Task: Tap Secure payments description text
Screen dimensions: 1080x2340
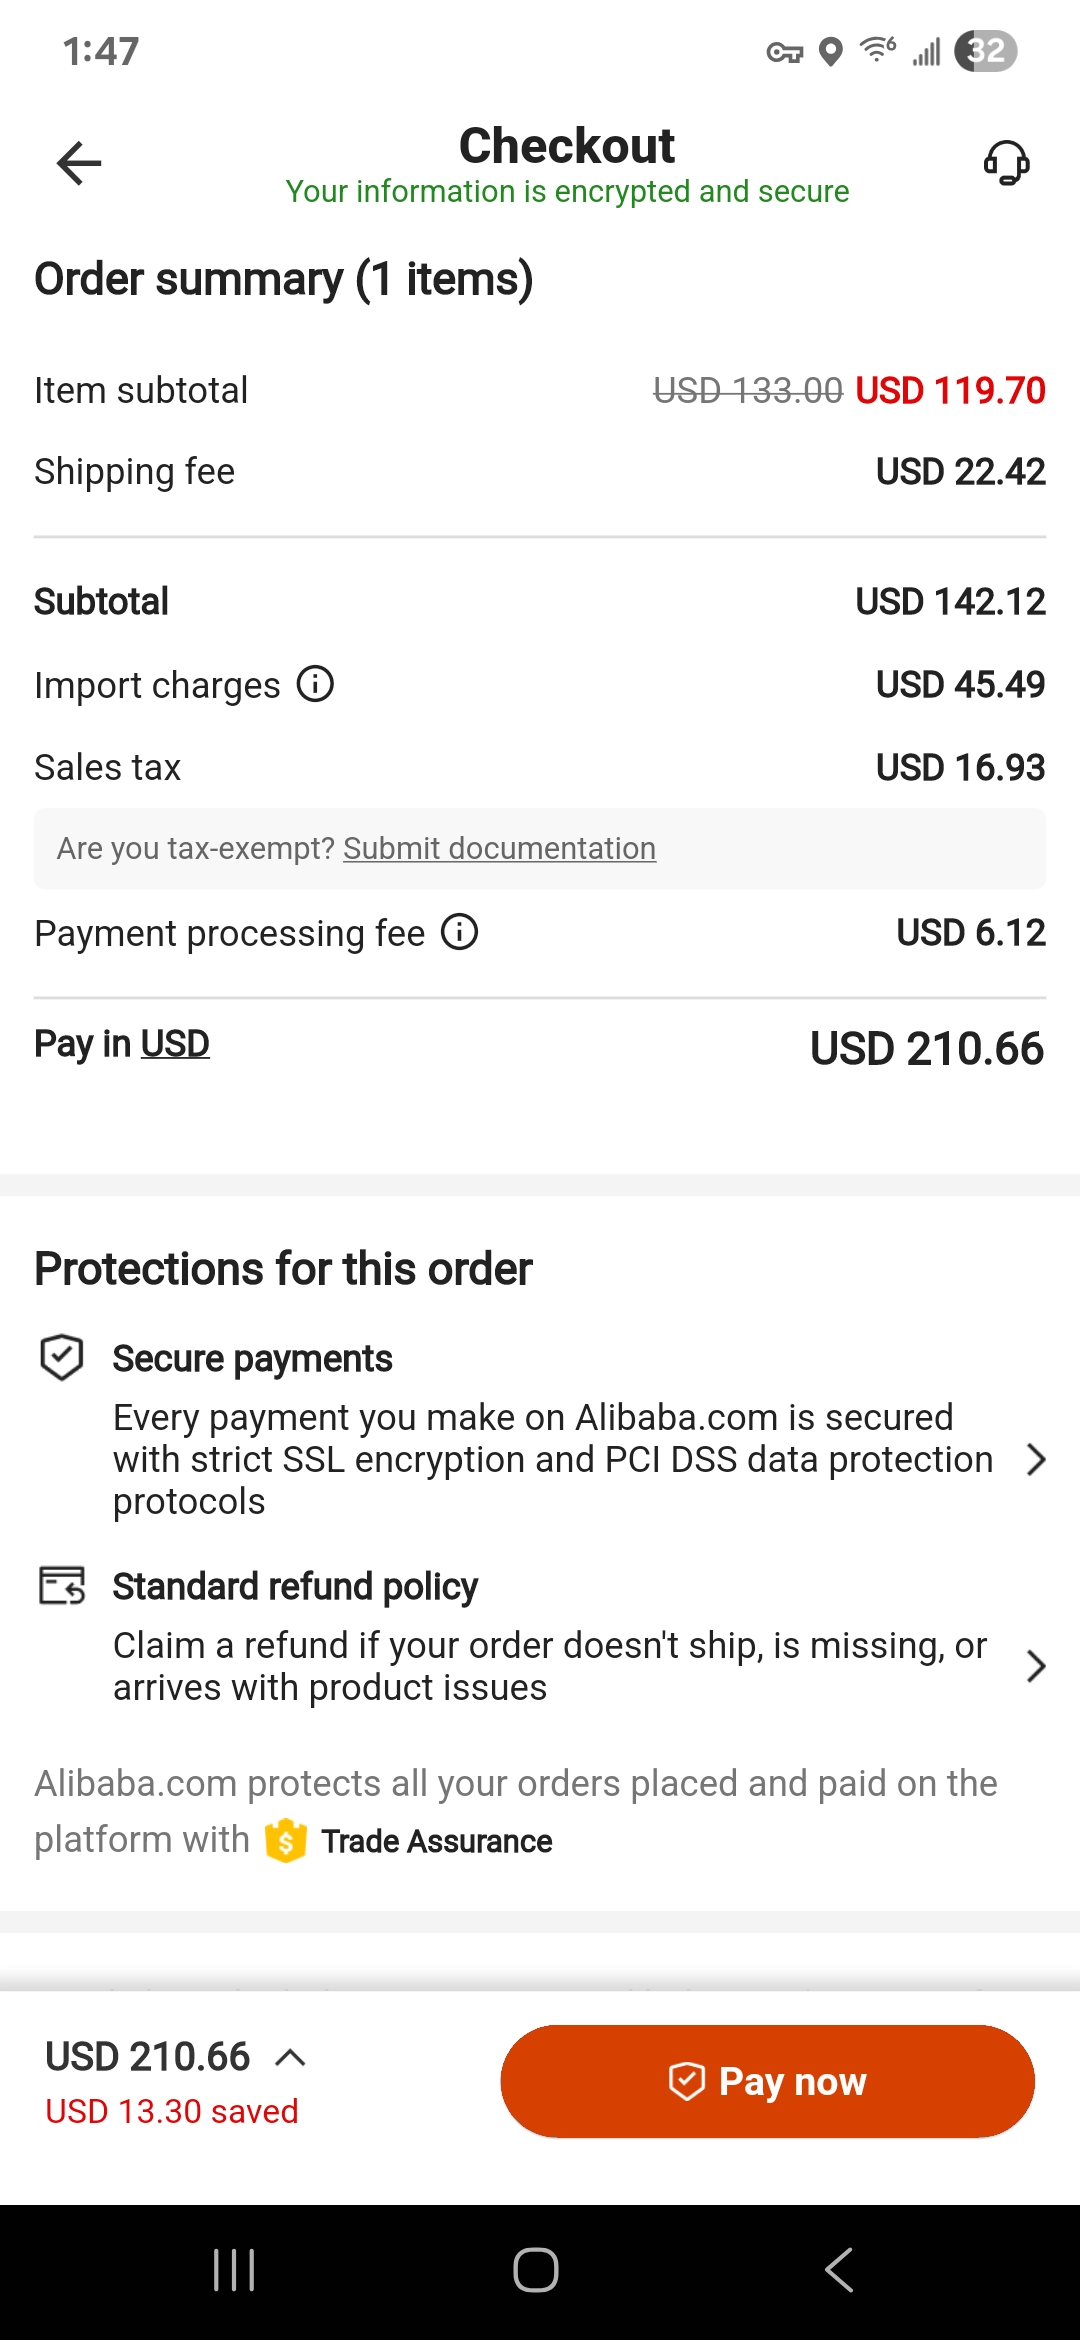Action: (553, 1460)
